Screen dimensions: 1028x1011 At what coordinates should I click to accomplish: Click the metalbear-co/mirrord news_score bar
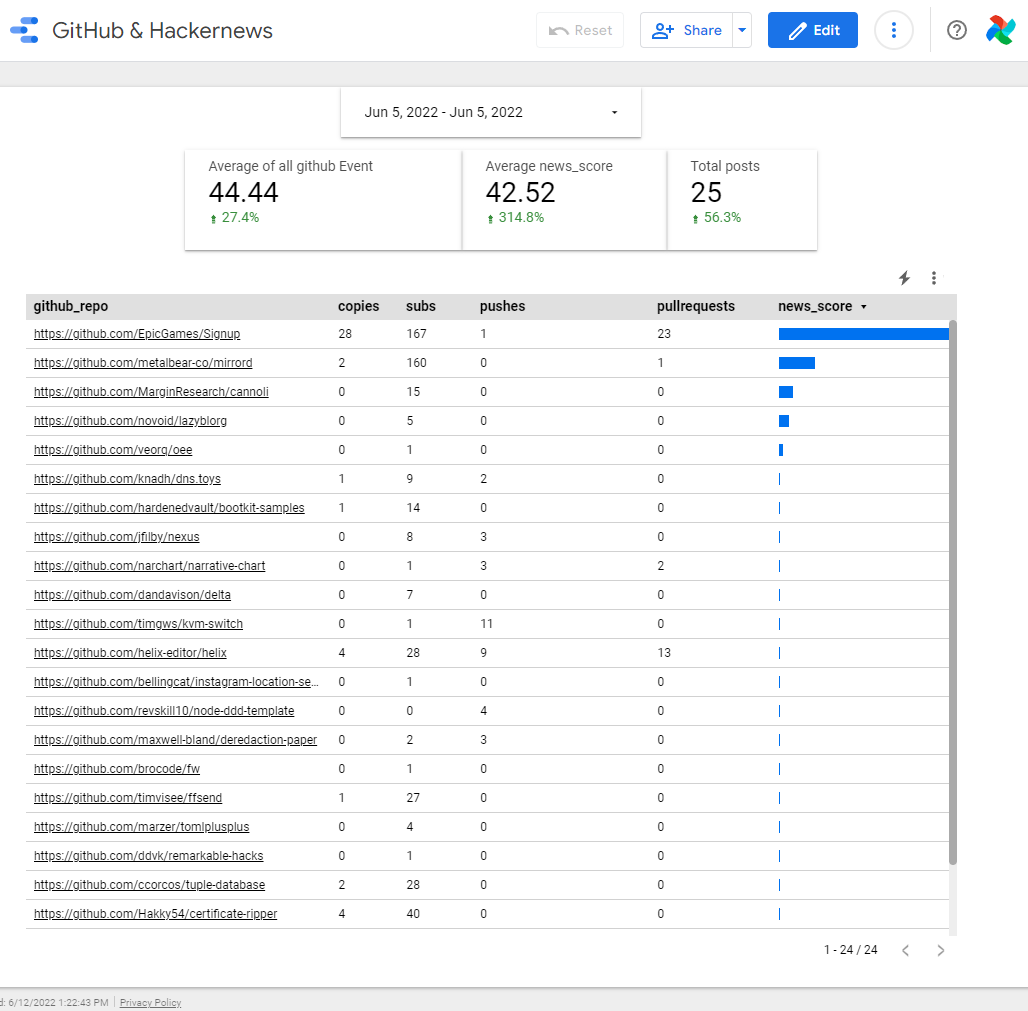(x=797, y=363)
